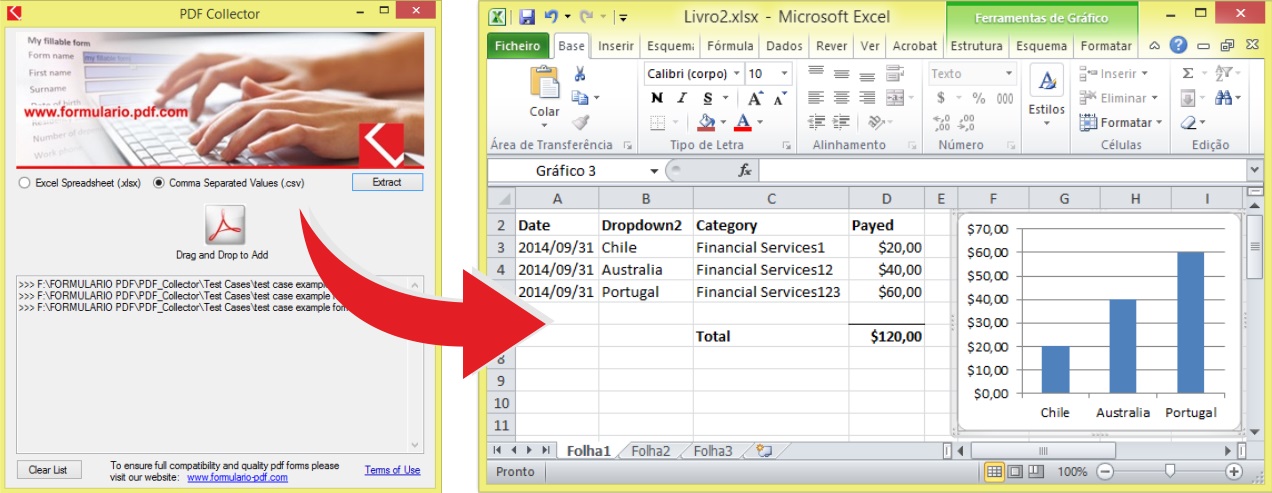Open the www.formulario-pdf.com link
The height and width of the screenshot is (493, 1272).
pos(237,477)
